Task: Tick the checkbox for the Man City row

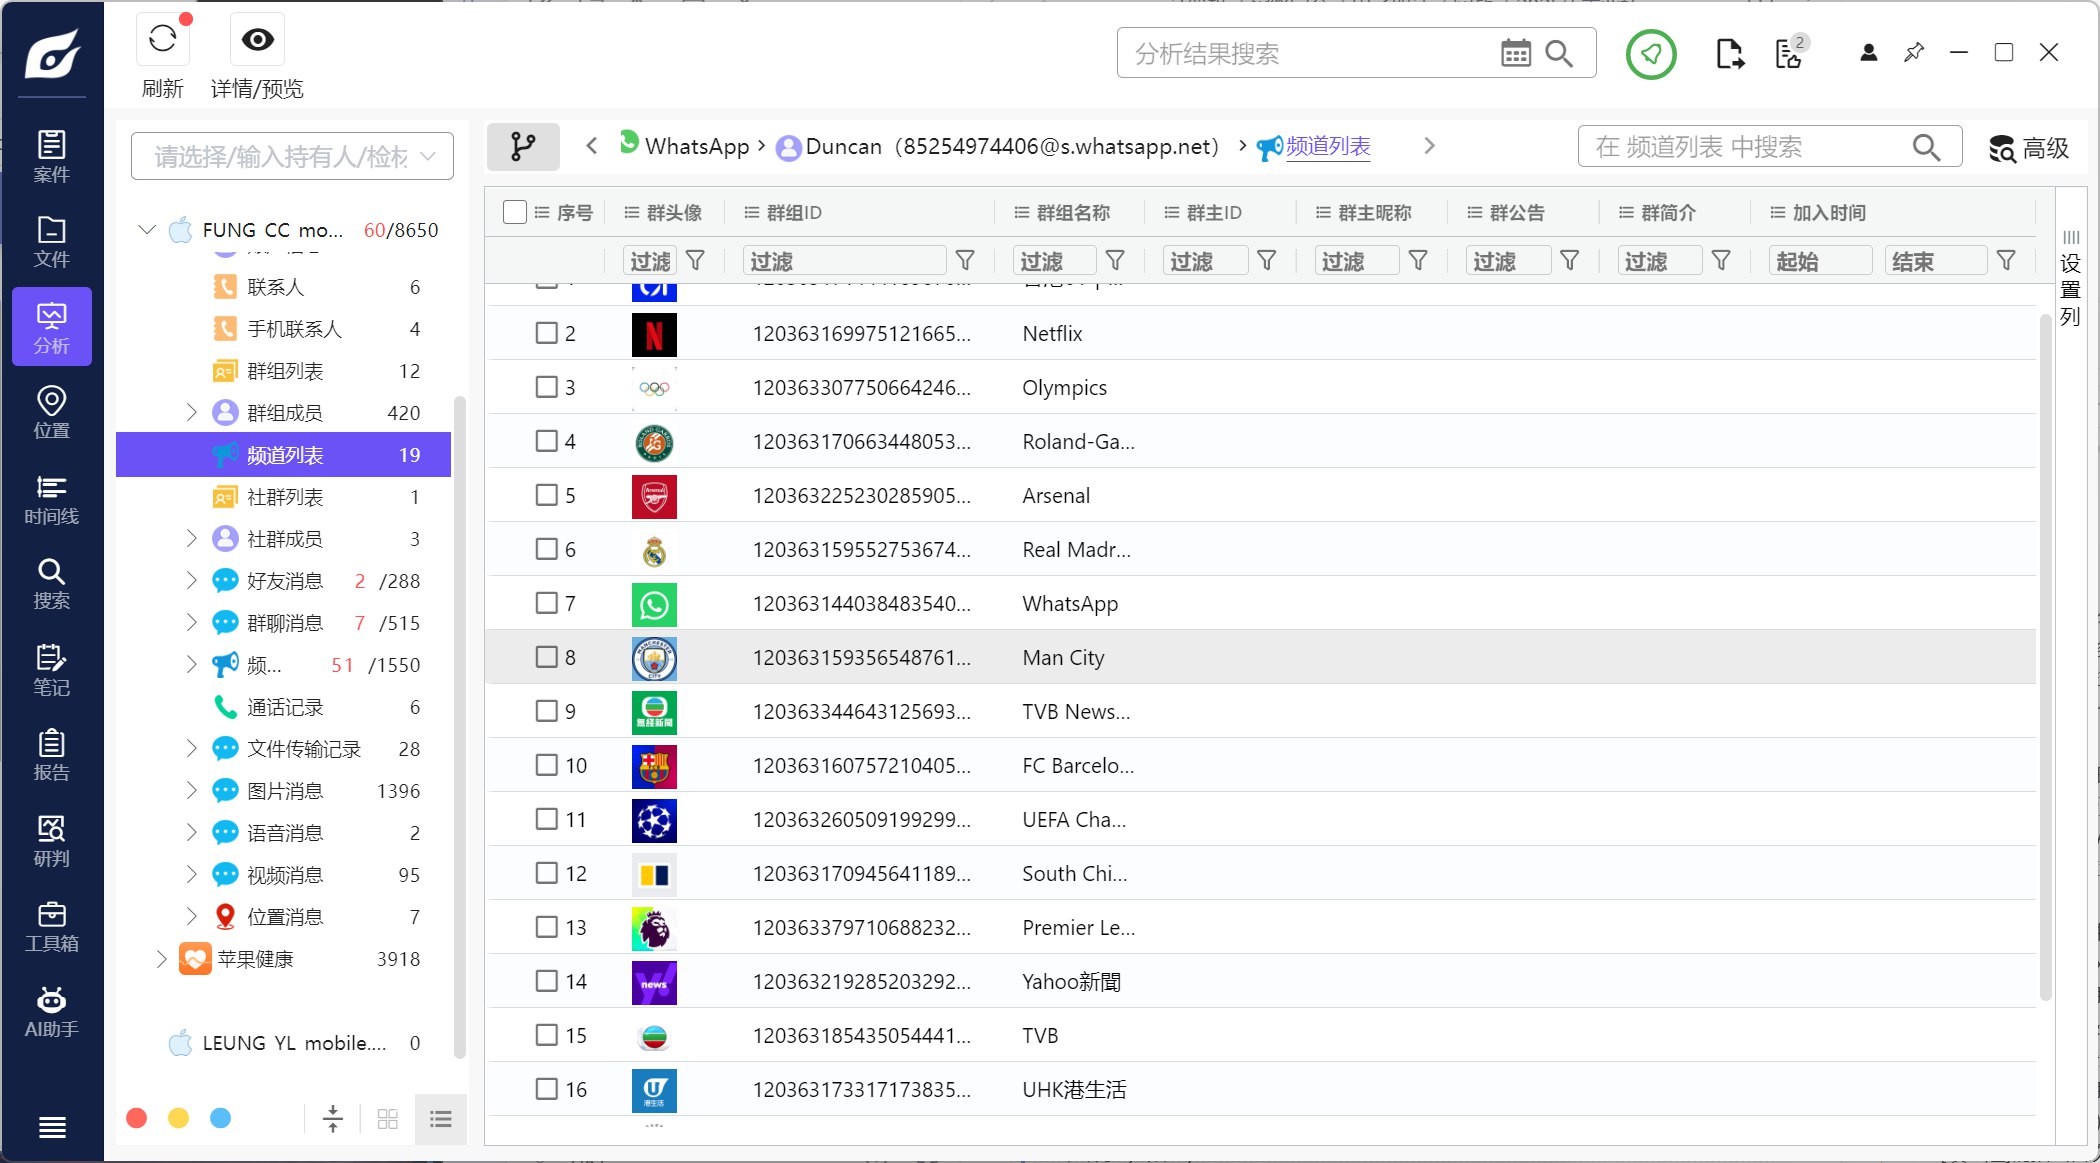Action: (x=546, y=657)
